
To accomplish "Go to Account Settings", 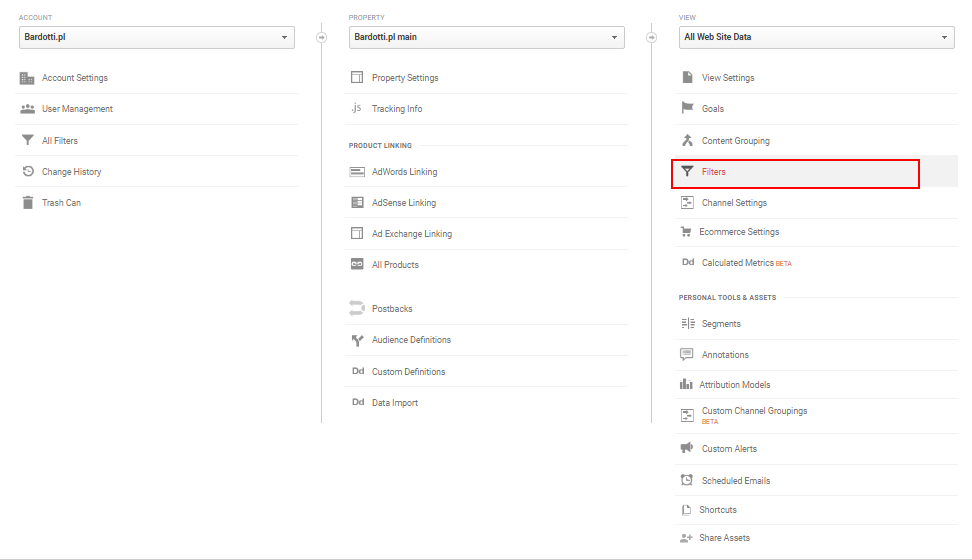I will [x=74, y=78].
